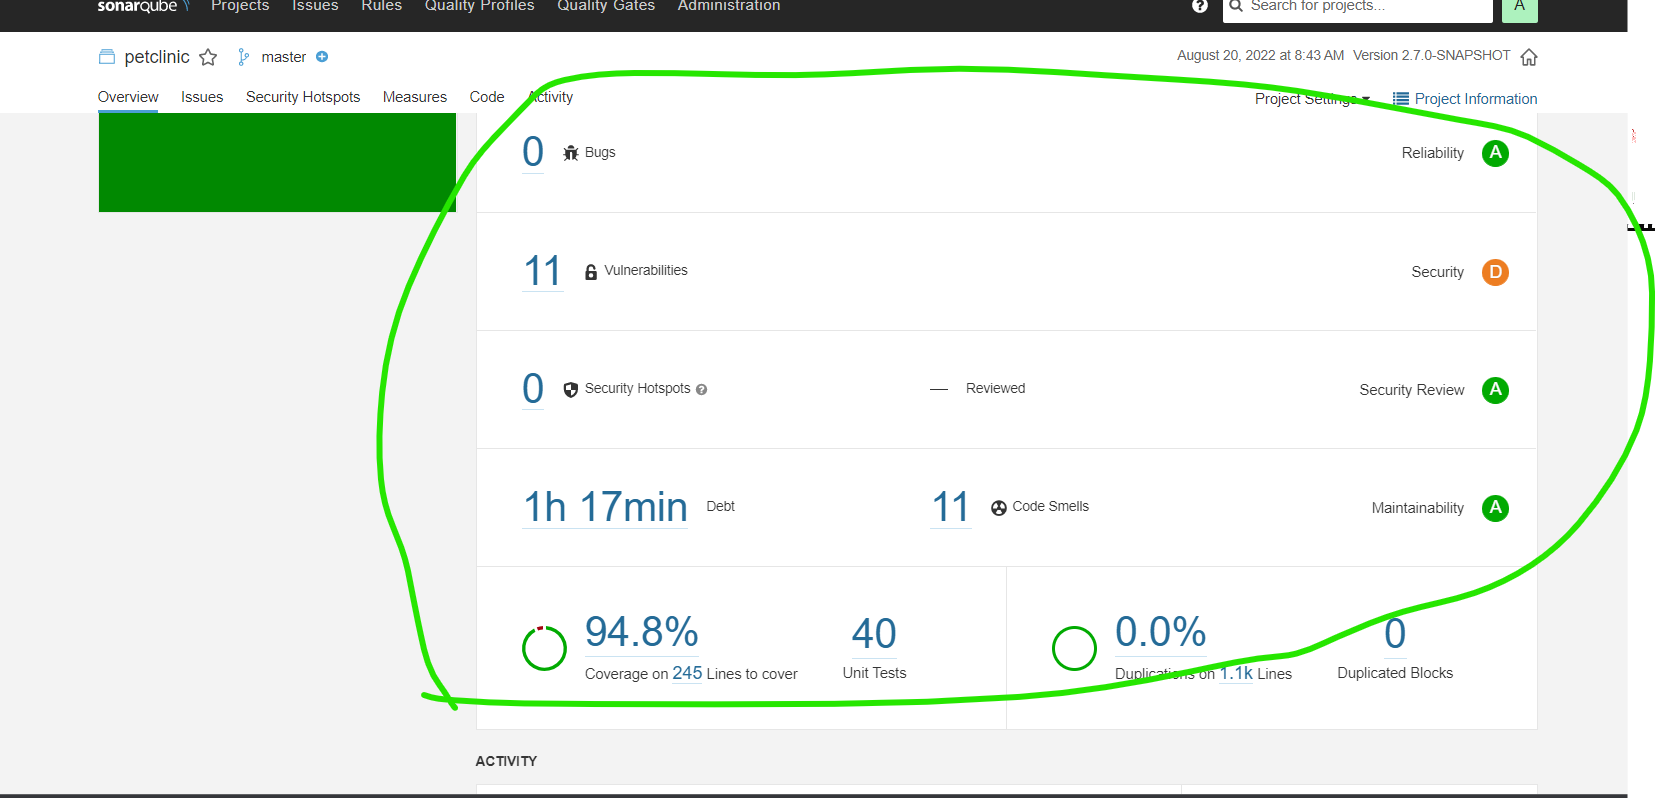The height and width of the screenshot is (798, 1655).
Task: Switch to the Issues project tab
Action: [x=202, y=97]
